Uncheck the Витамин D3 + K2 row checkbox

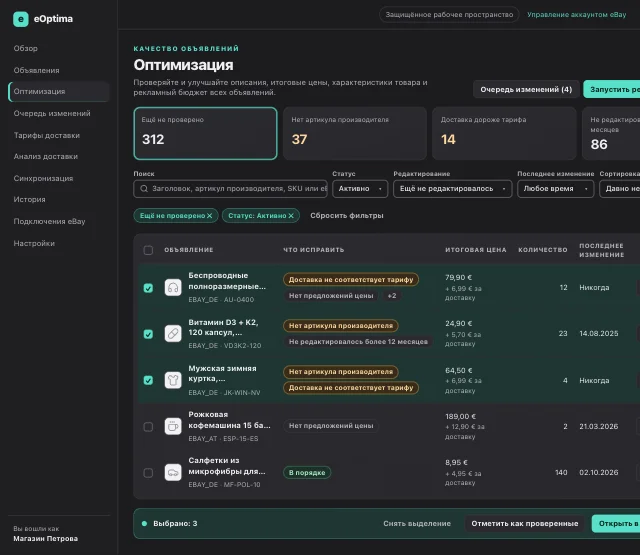click(148, 334)
